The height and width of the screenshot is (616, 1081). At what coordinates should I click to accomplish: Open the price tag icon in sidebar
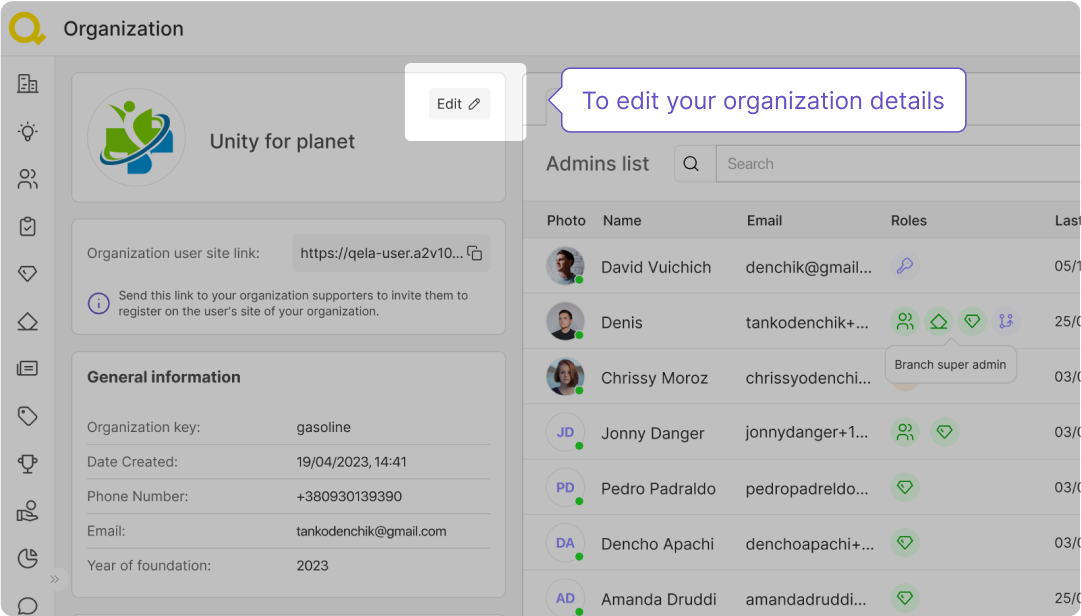(28, 416)
